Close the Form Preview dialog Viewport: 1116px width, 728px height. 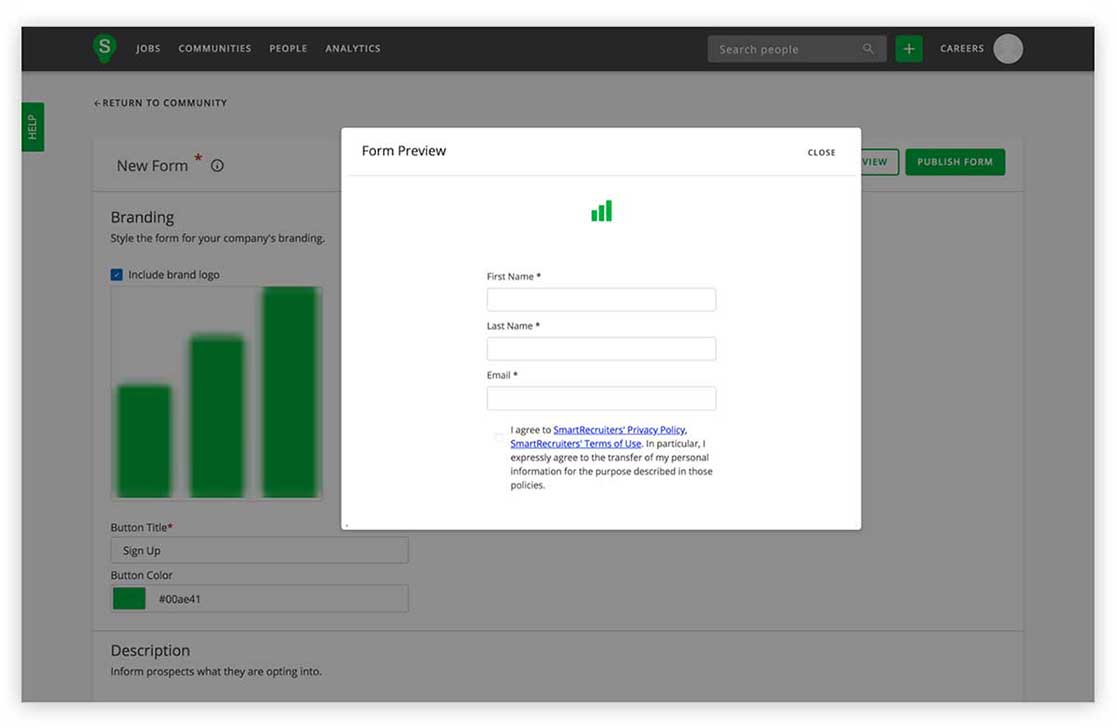(821, 153)
